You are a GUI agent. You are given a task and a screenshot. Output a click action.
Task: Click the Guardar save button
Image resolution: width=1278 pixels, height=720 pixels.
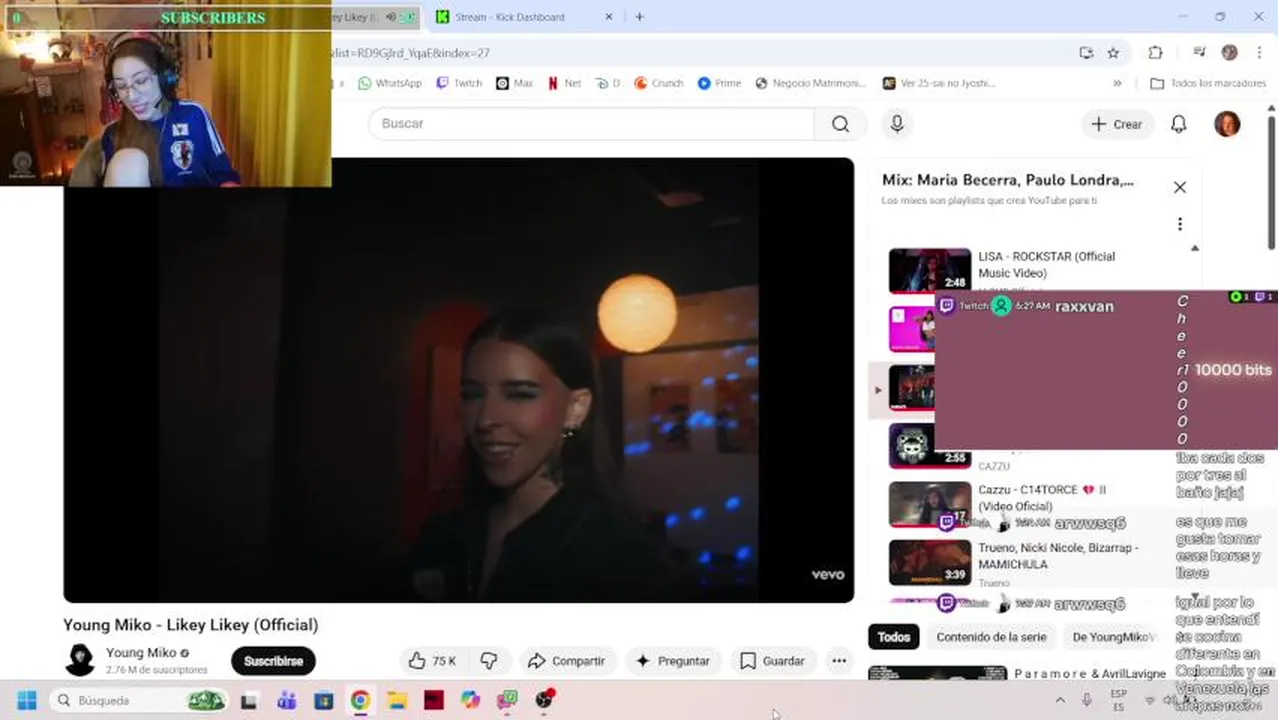(x=771, y=661)
